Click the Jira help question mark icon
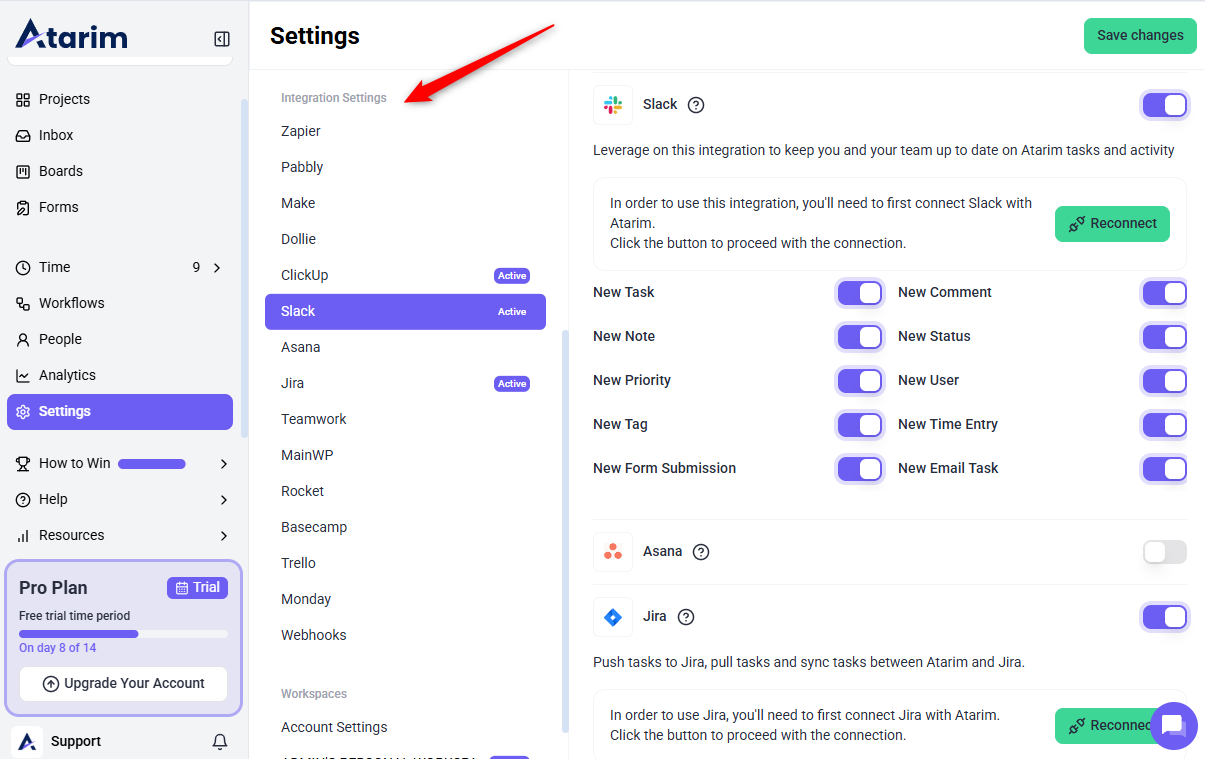1205x759 pixels. tap(685, 617)
